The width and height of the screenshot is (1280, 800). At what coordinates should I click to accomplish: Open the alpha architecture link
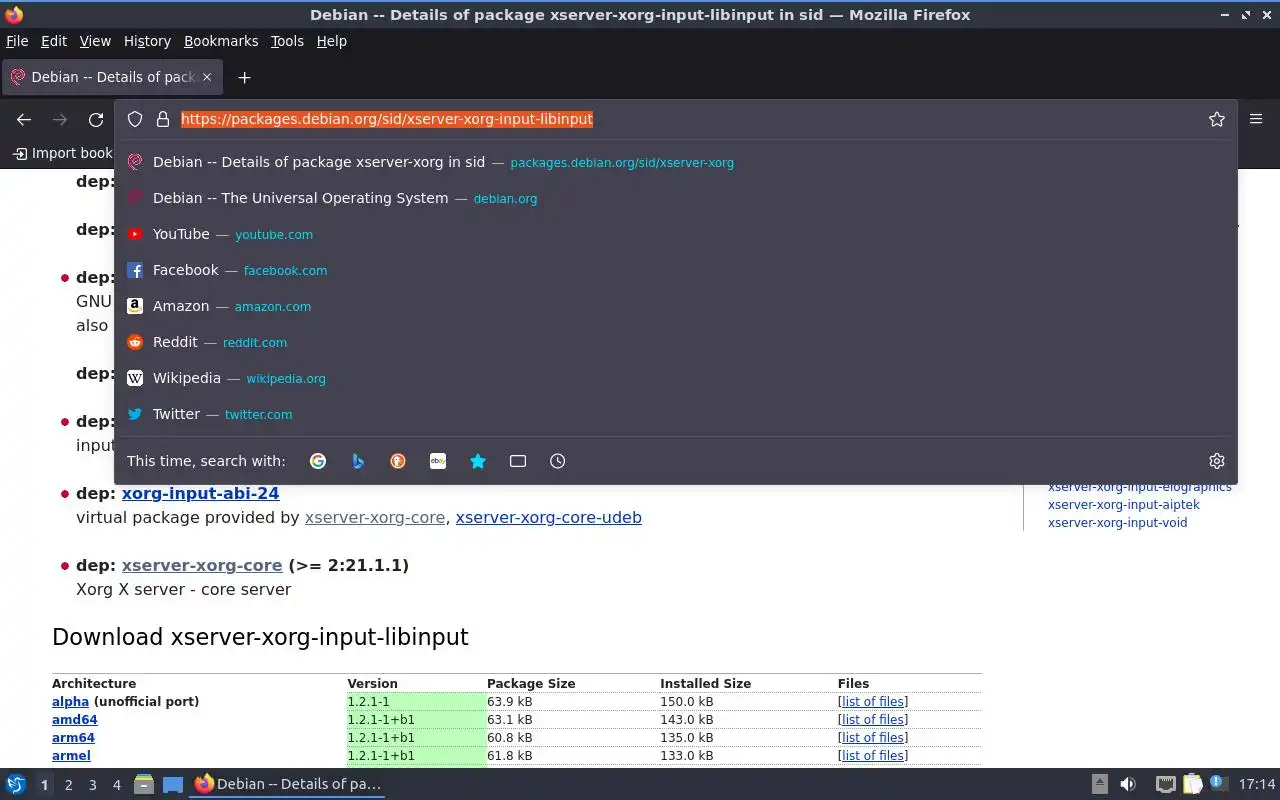pos(70,701)
